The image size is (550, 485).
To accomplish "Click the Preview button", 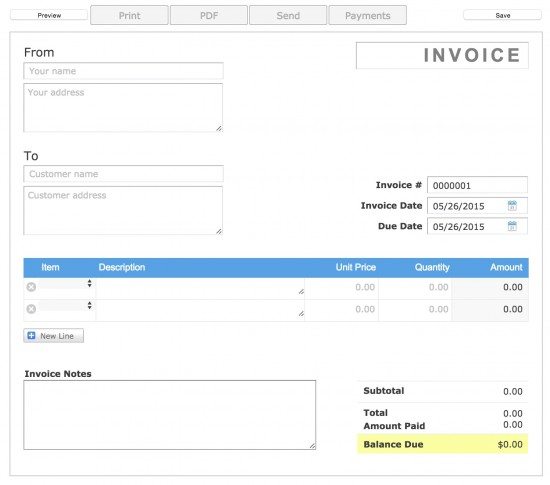I will (x=49, y=15).
